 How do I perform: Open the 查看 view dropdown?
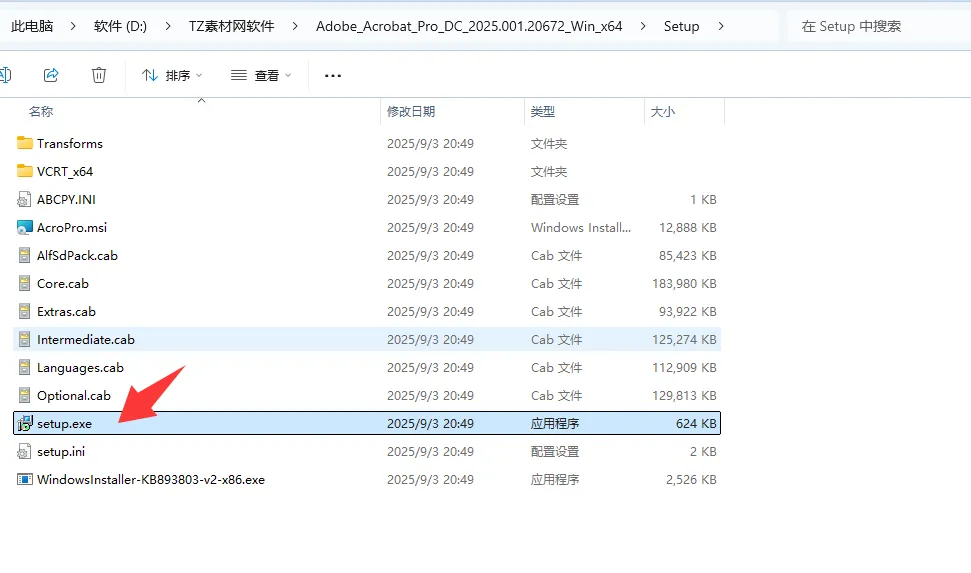(261, 76)
